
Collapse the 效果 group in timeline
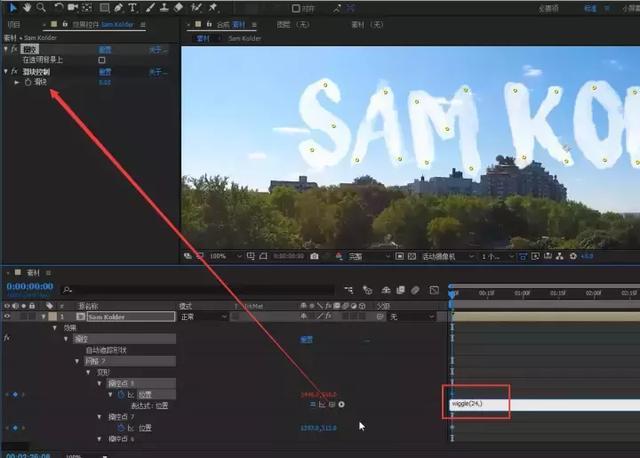55,327
